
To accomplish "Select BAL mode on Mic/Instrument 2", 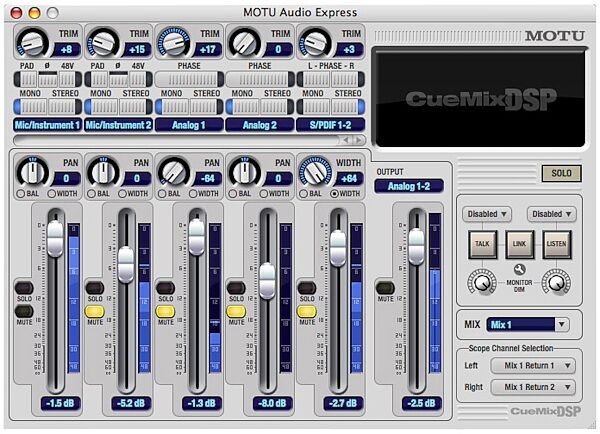I will tap(91, 194).
